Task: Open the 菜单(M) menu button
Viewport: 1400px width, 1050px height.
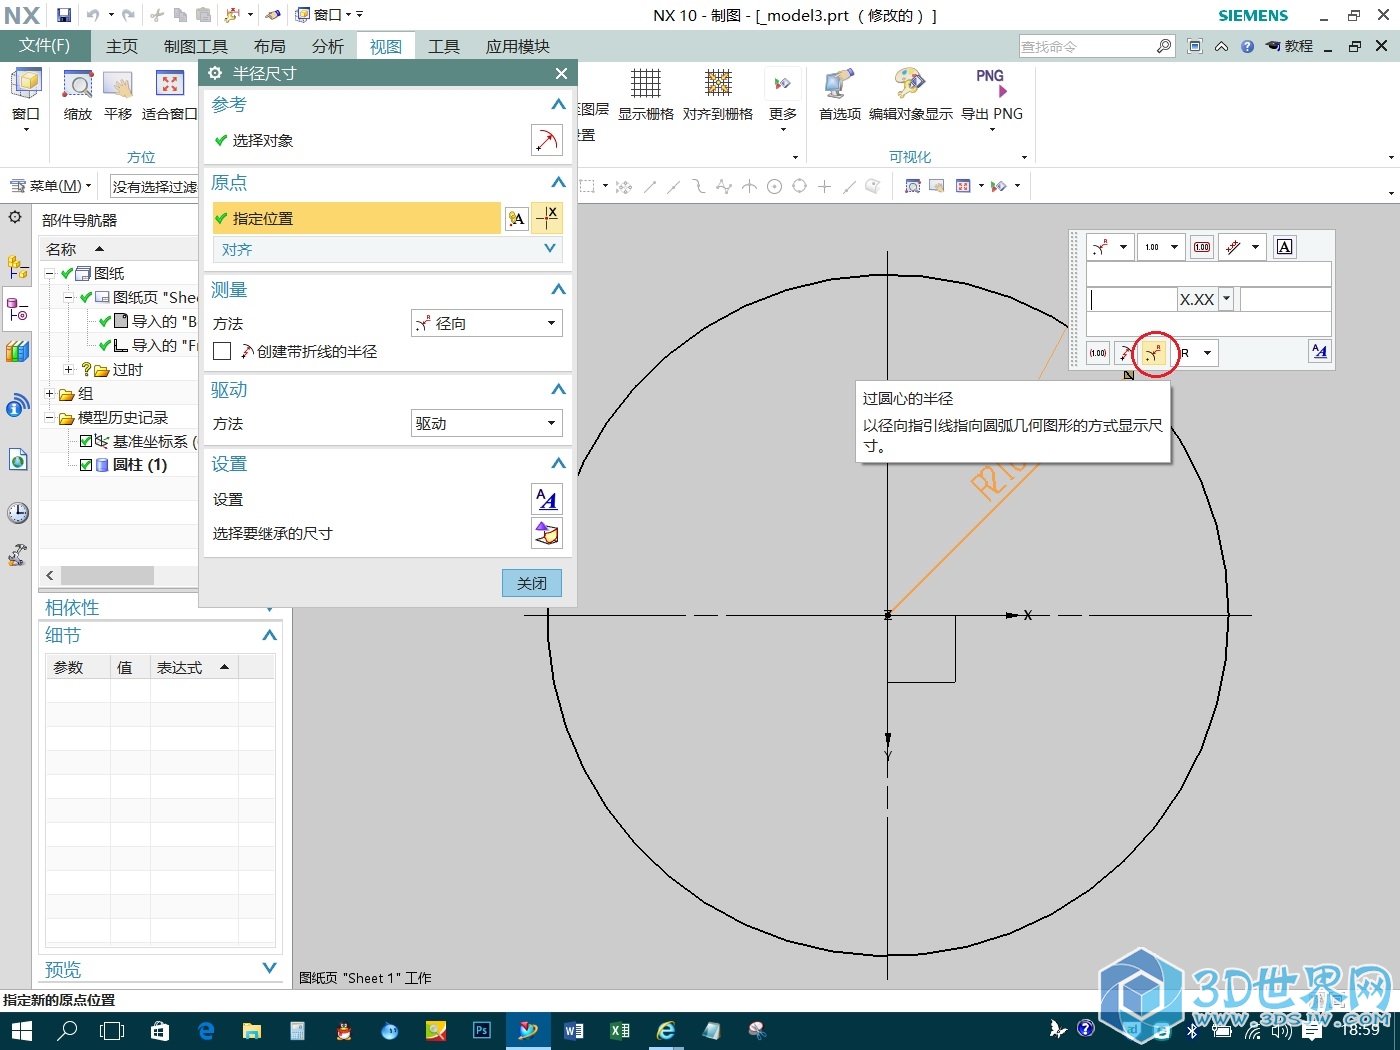Action: (50, 186)
